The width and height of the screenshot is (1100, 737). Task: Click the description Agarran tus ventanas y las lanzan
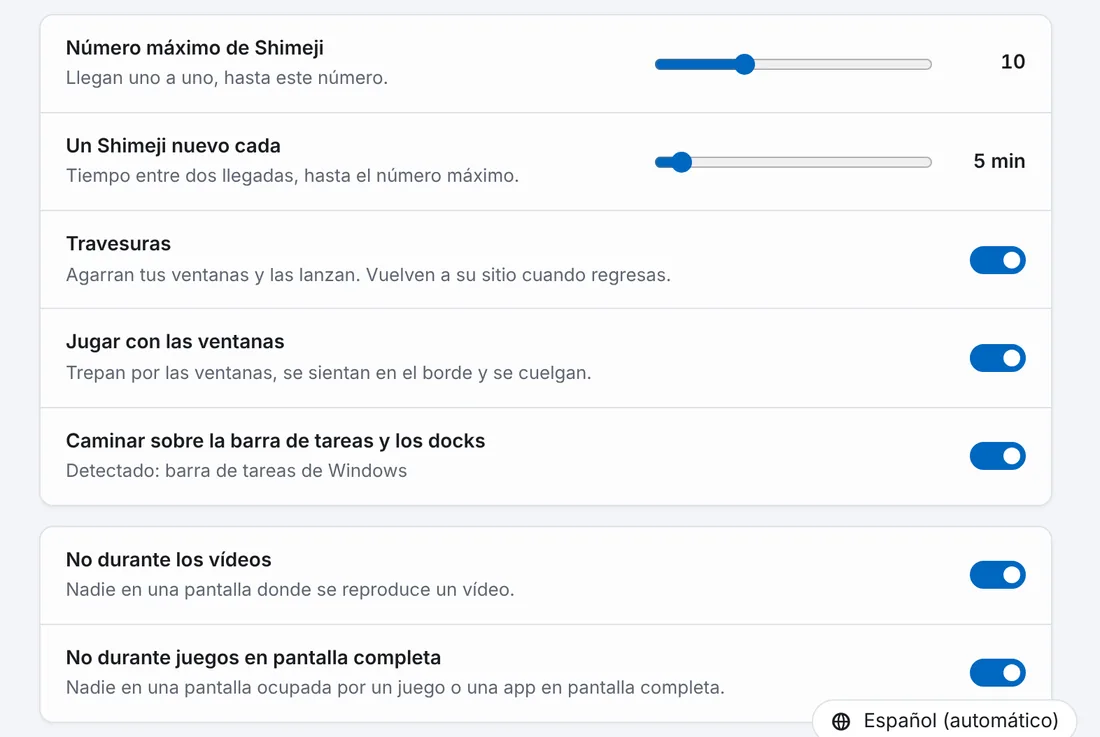(368, 275)
